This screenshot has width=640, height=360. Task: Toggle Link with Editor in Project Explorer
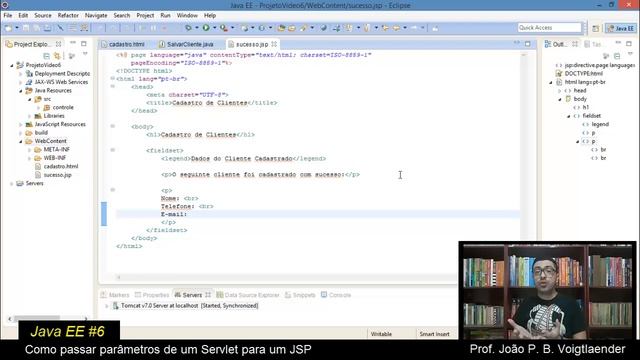pyautogui.click(x=57, y=56)
